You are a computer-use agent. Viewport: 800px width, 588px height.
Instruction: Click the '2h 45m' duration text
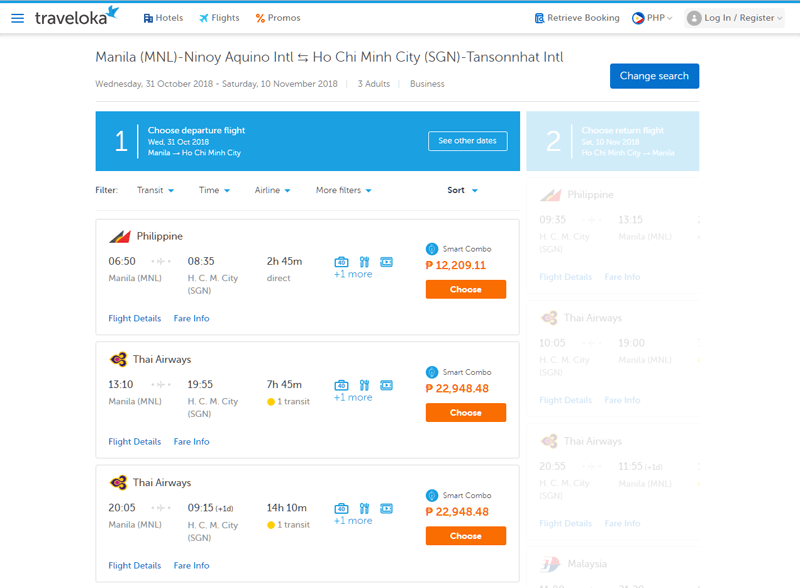coord(285,261)
